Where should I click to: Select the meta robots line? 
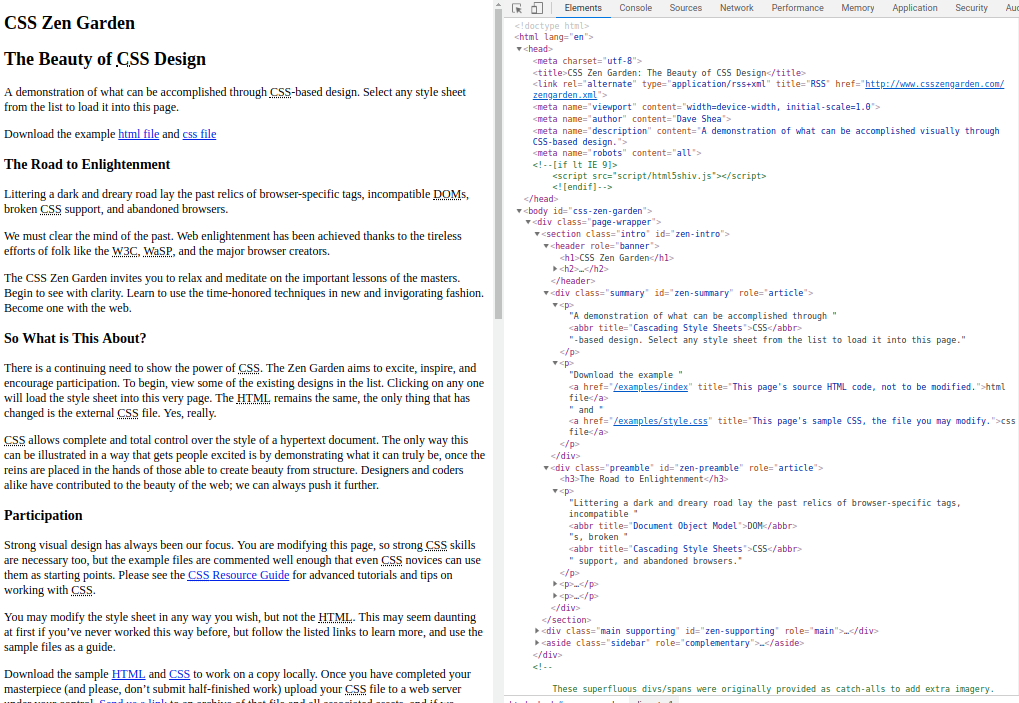pos(617,153)
